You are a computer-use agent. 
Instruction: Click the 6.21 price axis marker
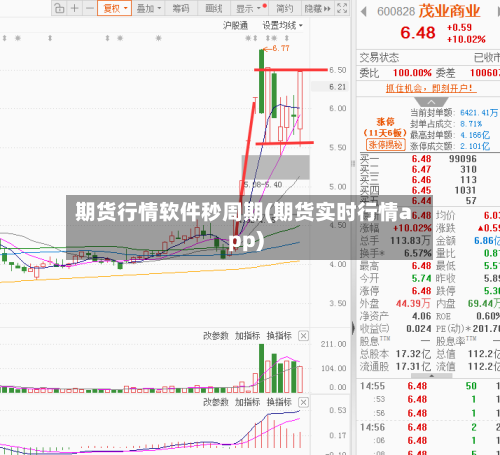(337, 87)
